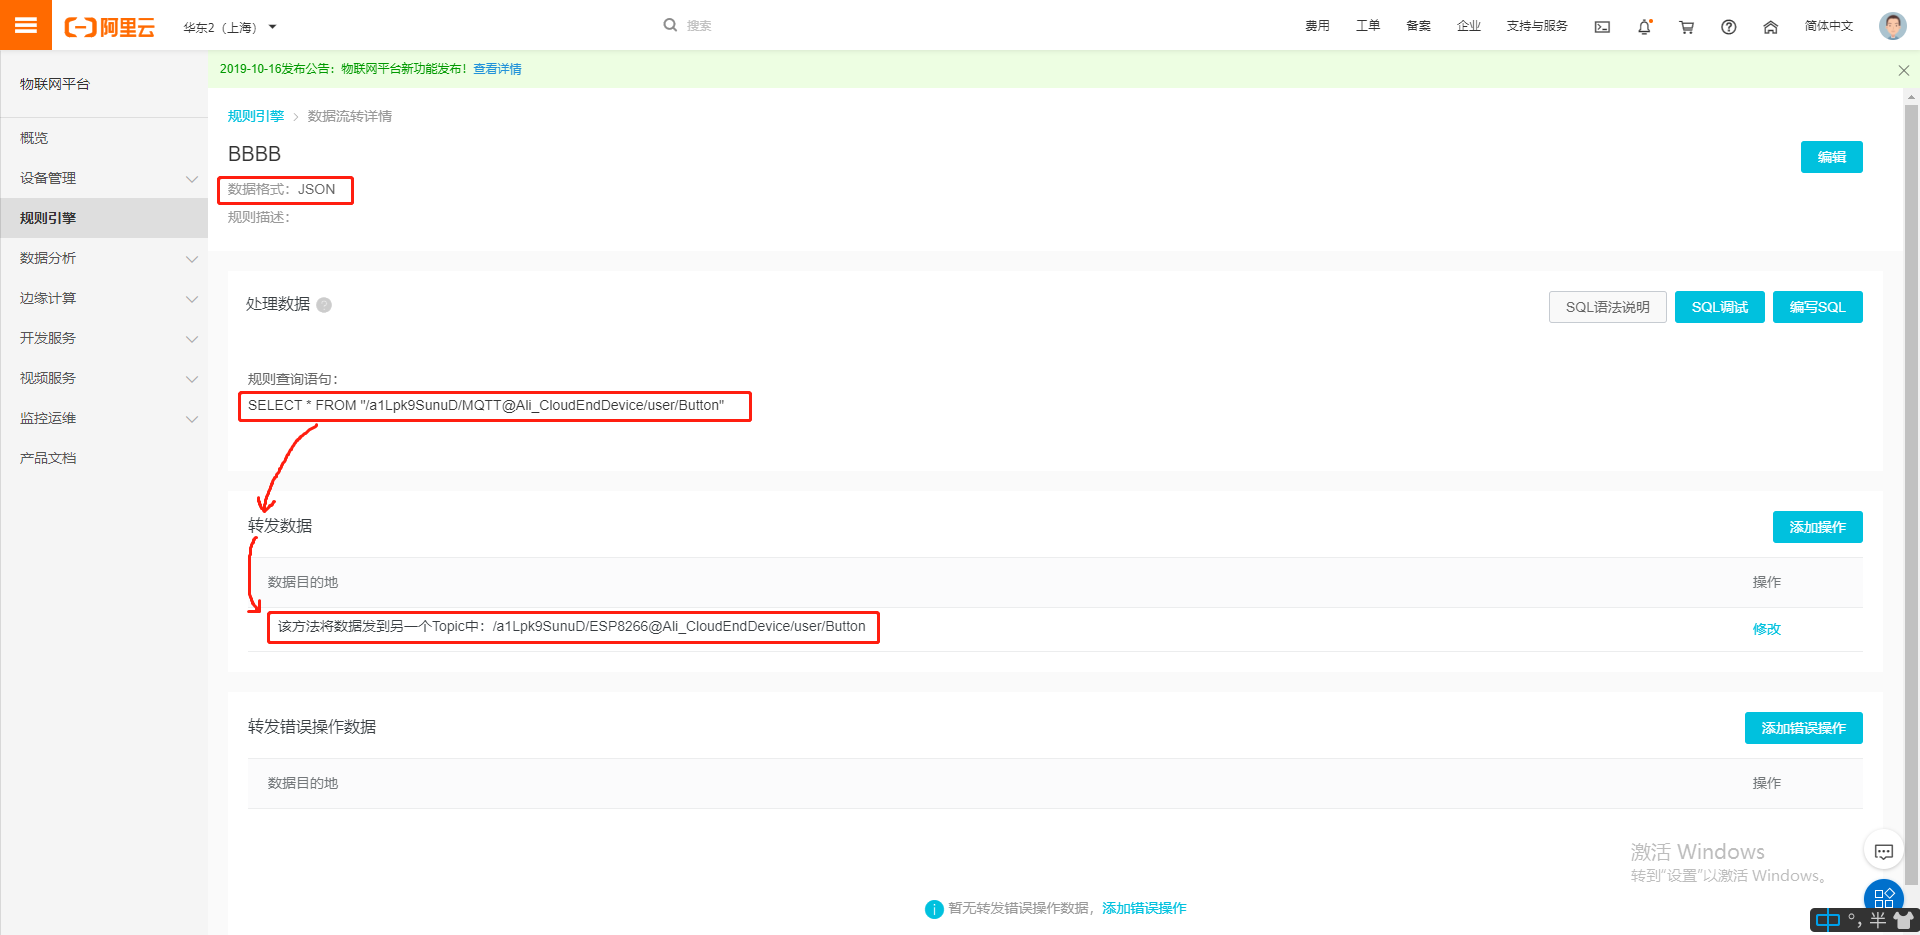1920x935 pixels.
Task: Click the 编写SQL button
Action: pyautogui.click(x=1817, y=307)
